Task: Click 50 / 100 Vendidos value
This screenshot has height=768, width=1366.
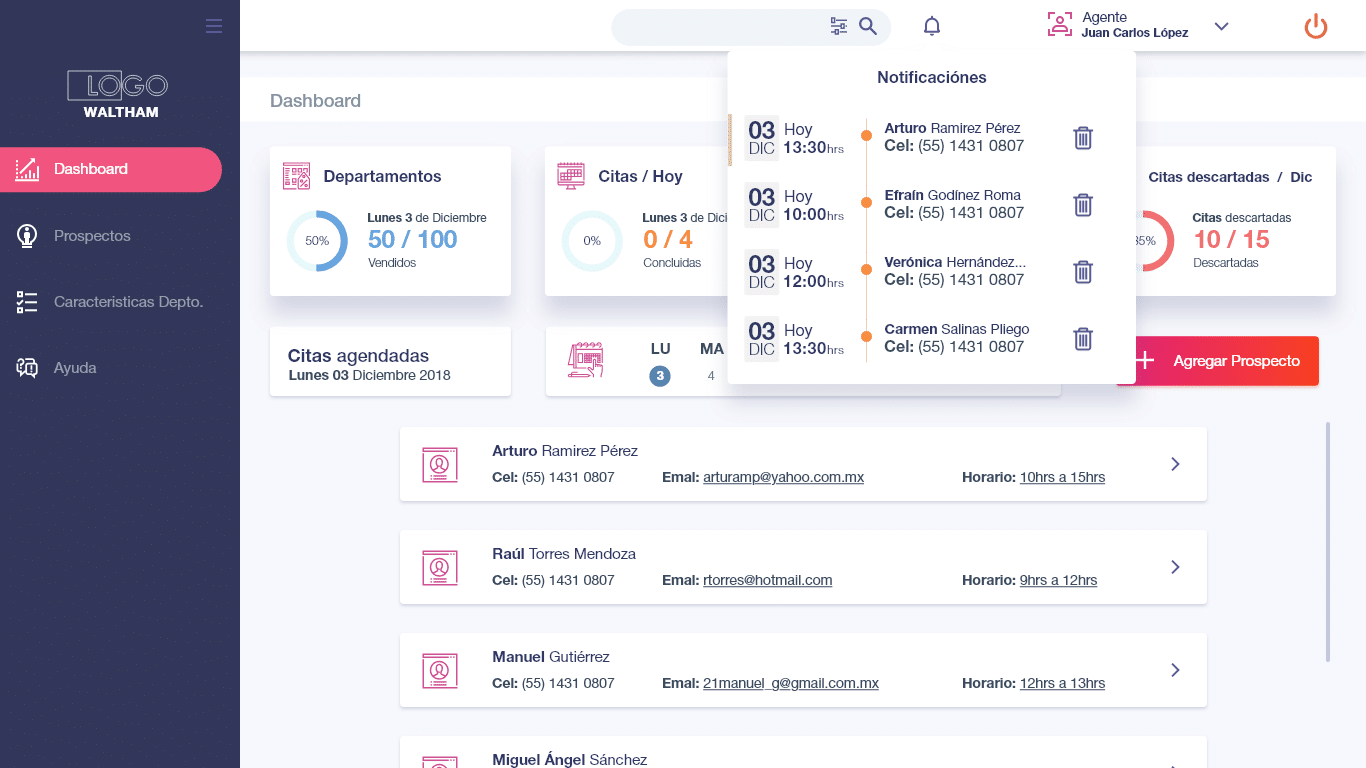Action: [x=412, y=239]
